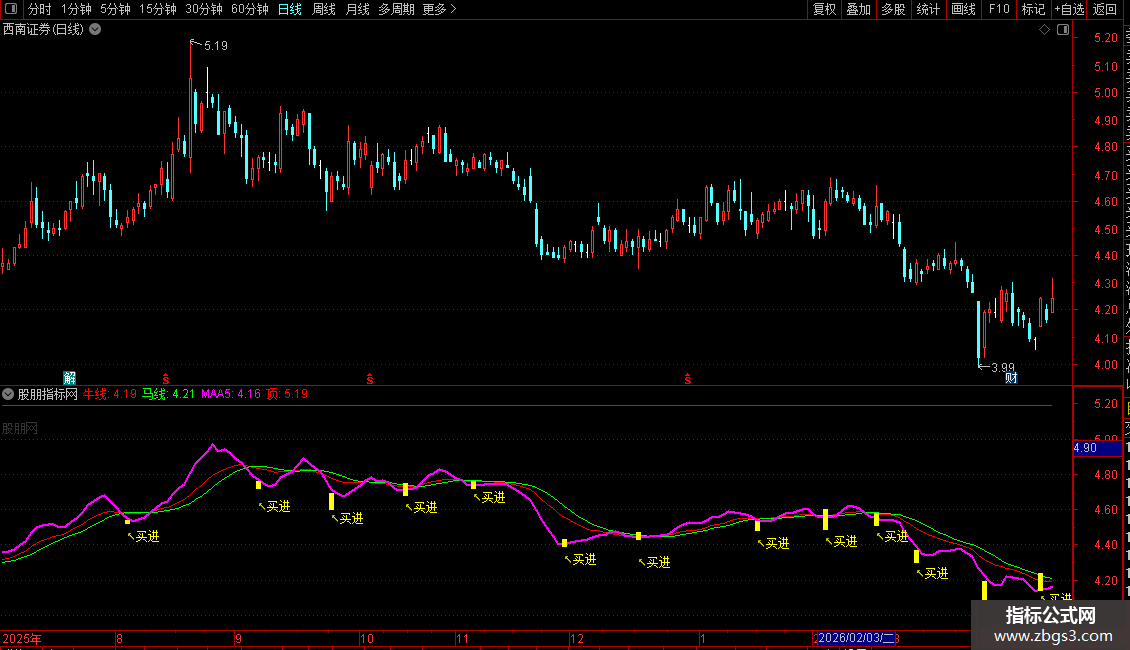Click the 5.19 high price annotation
The image size is (1130, 650).
pos(215,45)
